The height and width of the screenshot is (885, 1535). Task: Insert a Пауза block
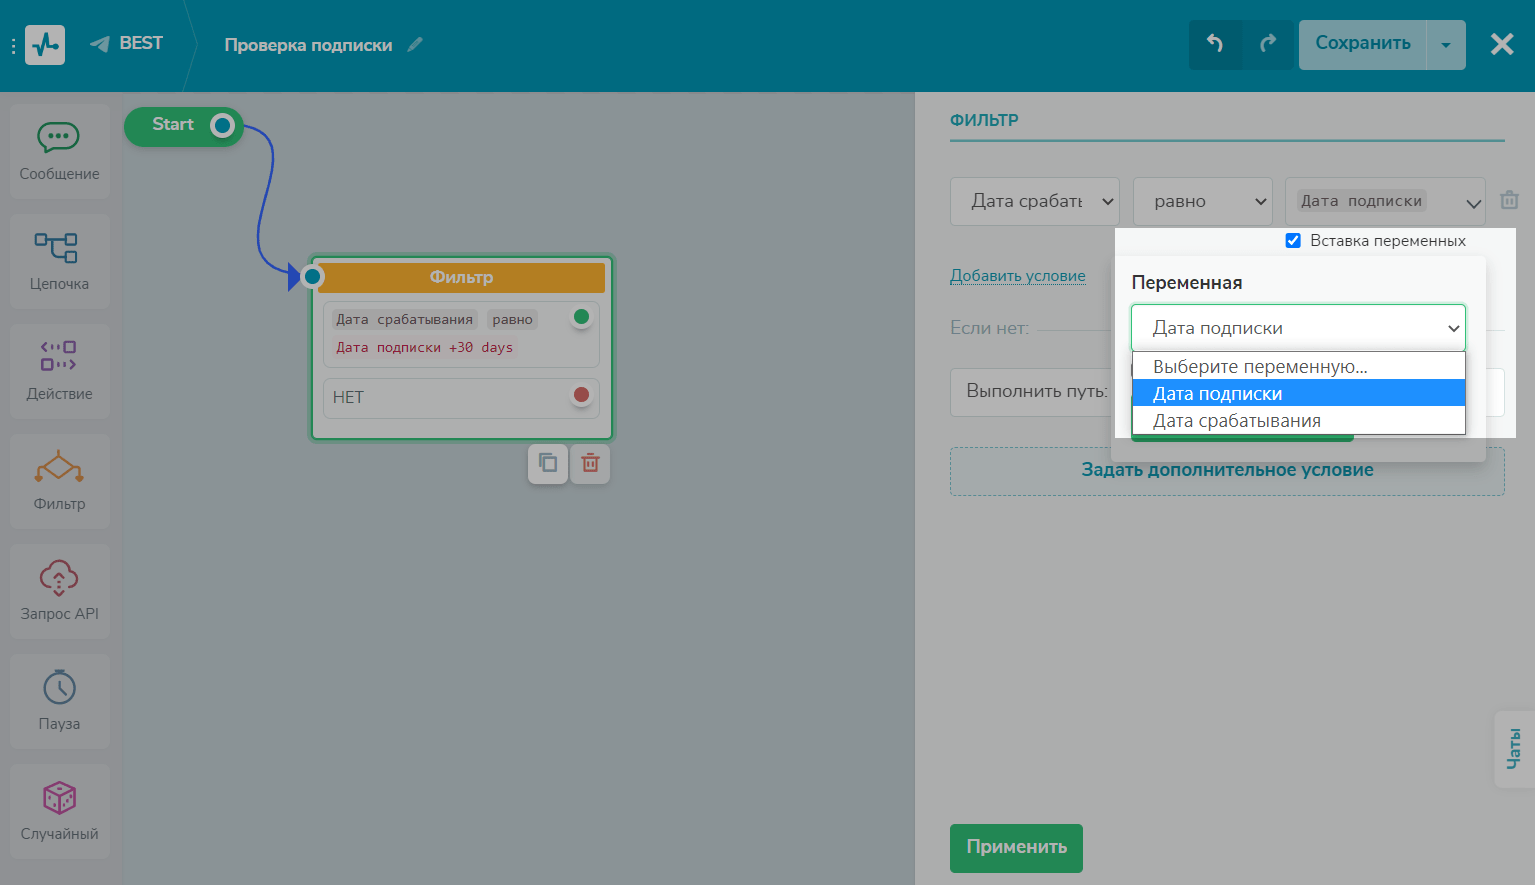59,701
